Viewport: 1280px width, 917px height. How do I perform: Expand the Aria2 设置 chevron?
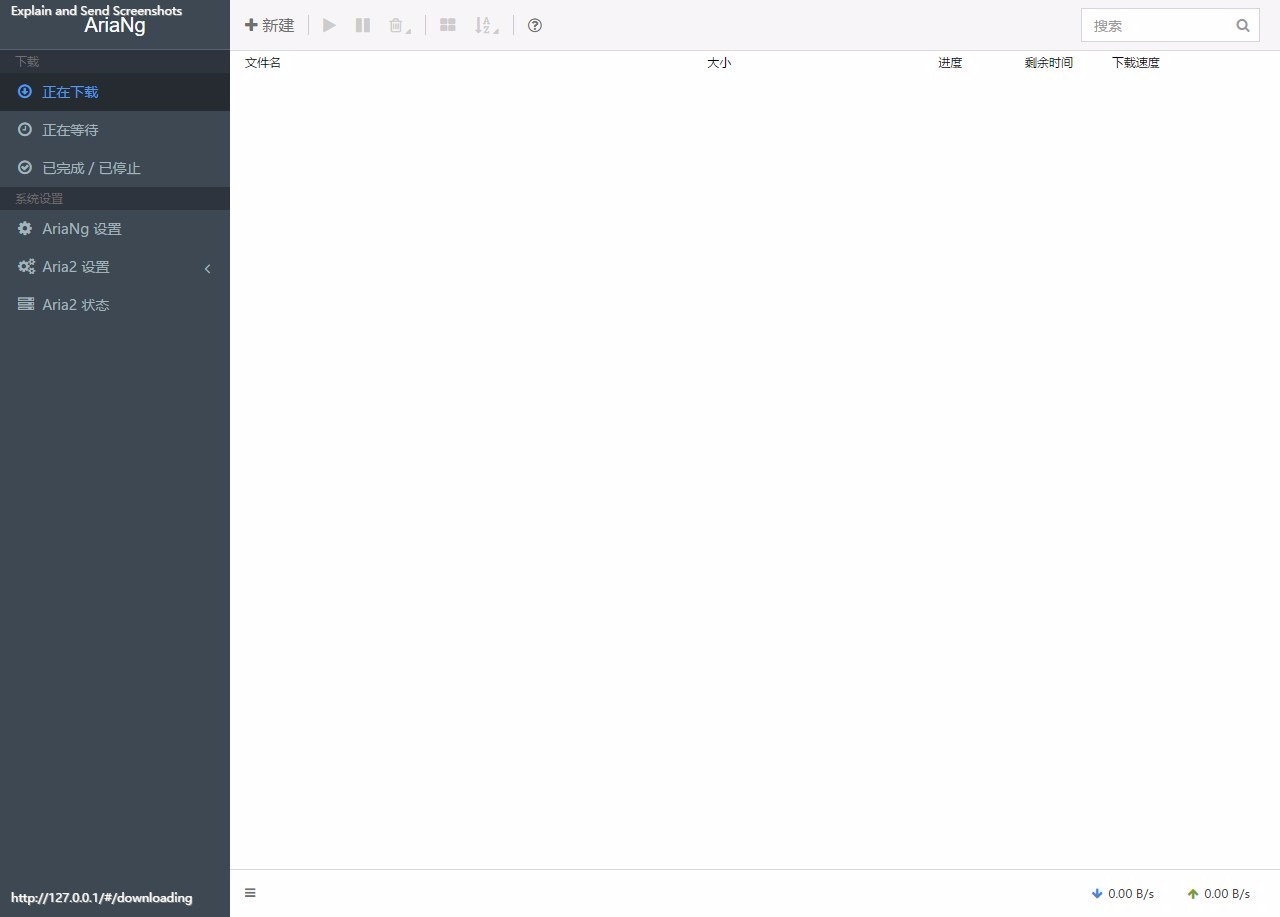coord(207,268)
